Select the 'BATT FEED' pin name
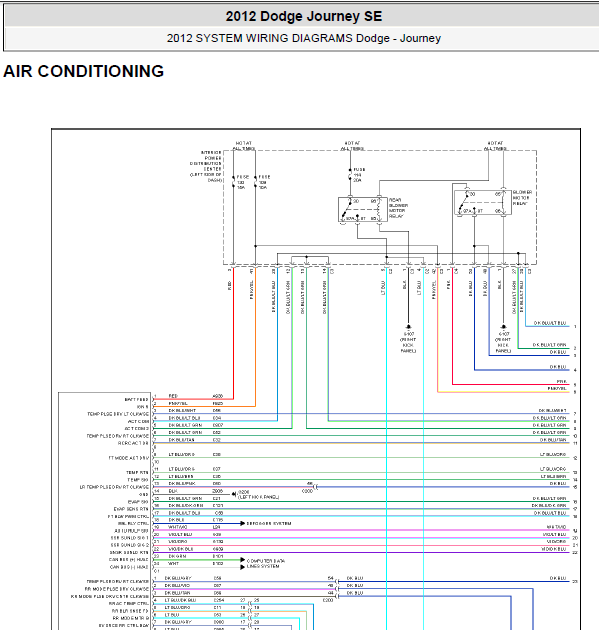Image resolution: width=599 pixels, height=630 pixels. (137, 399)
